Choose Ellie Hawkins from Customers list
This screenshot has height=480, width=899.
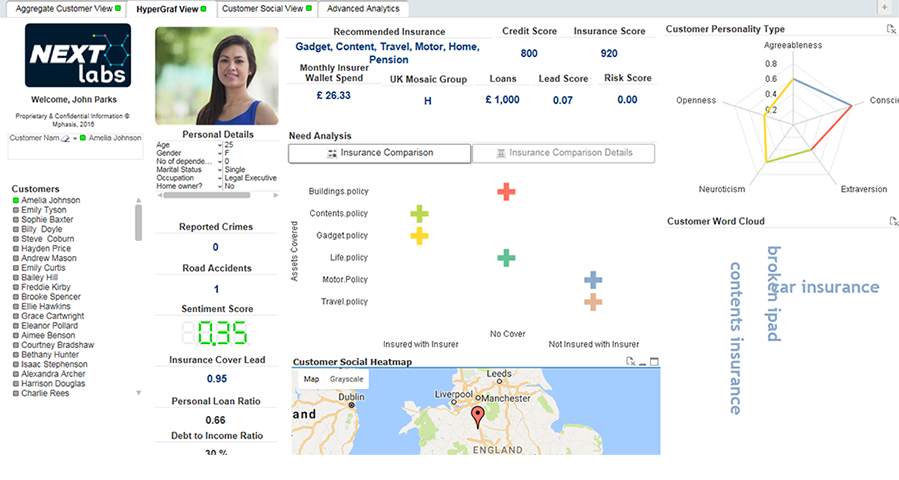tap(45, 307)
